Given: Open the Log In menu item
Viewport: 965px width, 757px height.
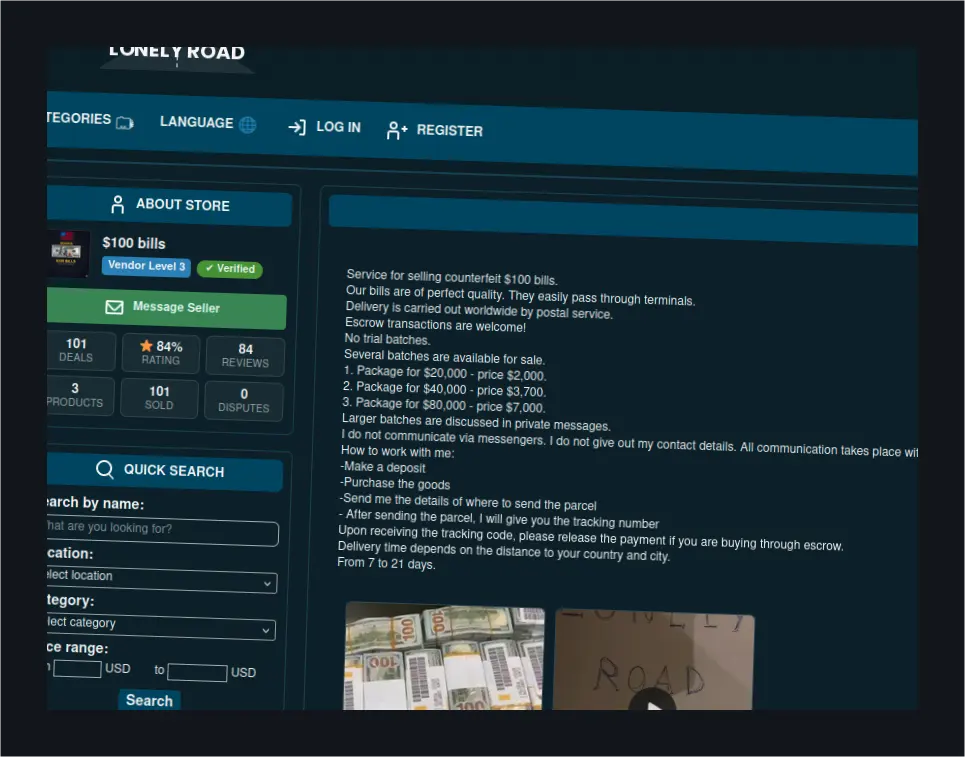Looking at the screenshot, I should [x=324, y=127].
